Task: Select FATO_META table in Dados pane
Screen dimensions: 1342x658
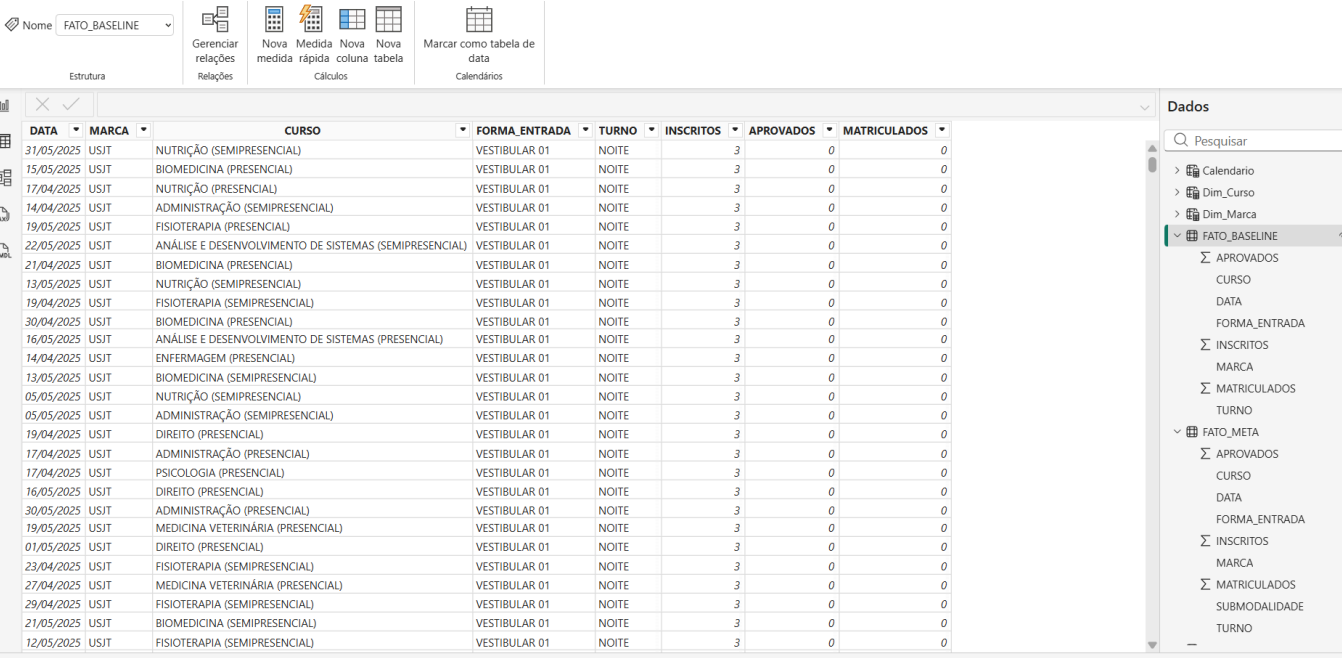Action: click(1229, 432)
